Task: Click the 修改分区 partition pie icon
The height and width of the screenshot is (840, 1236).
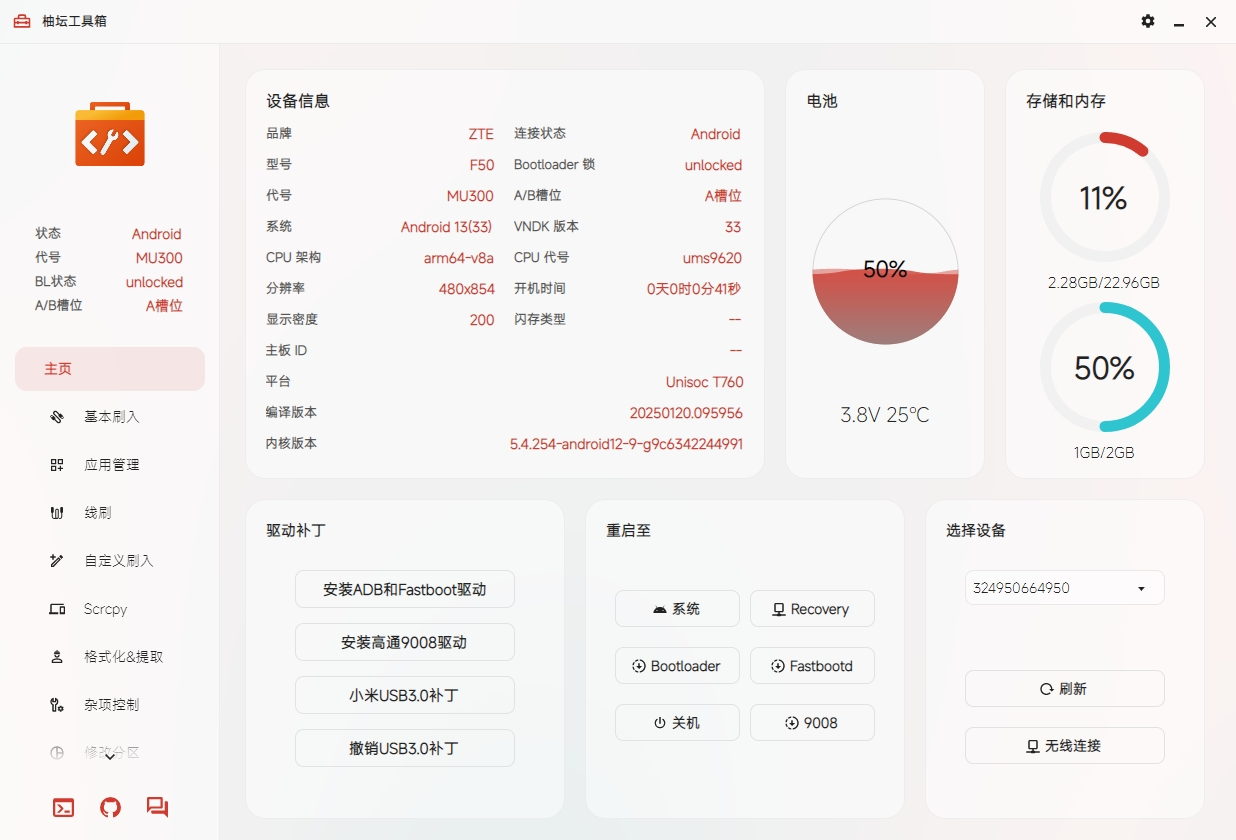Action: click(x=57, y=753)
